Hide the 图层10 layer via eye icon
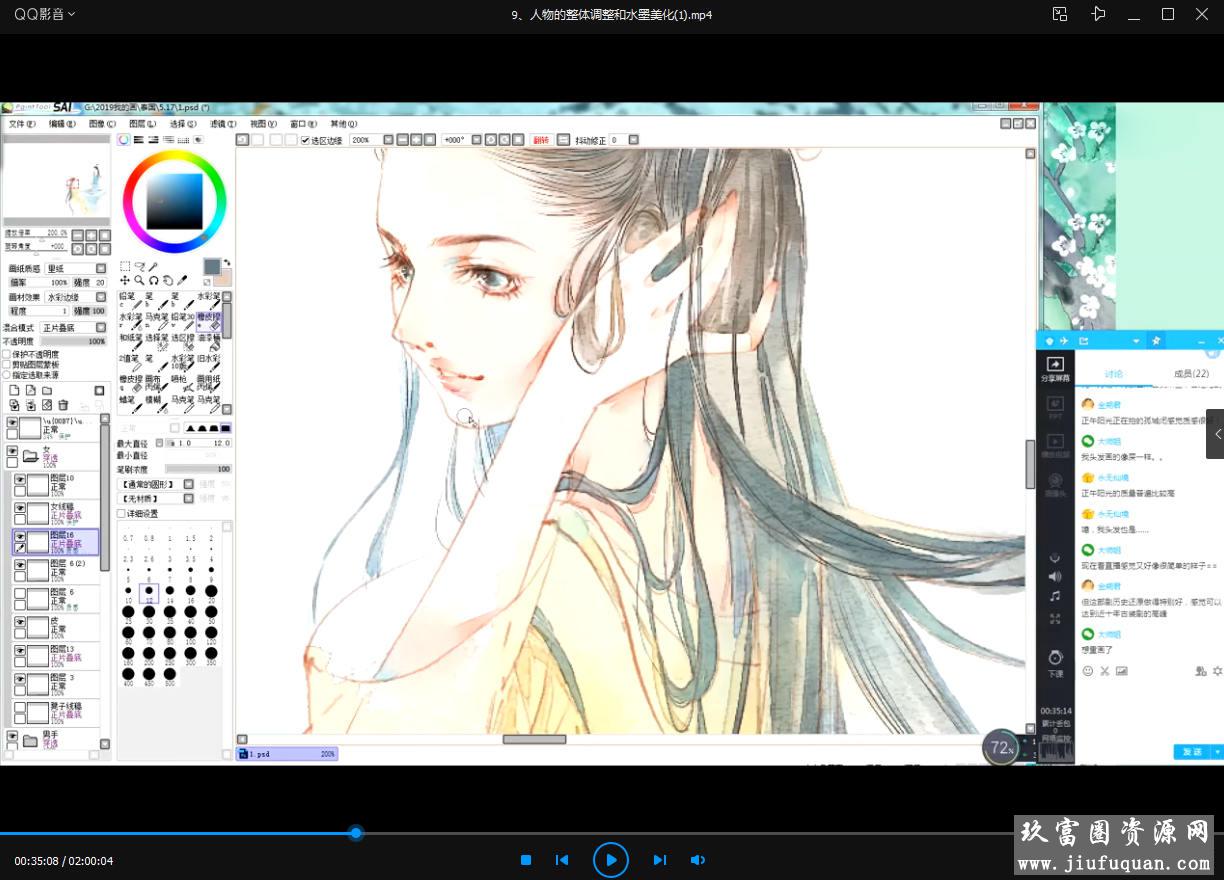Image resolution: width=1224 pixels, height=880 pixels. click(x=19, y=480)
